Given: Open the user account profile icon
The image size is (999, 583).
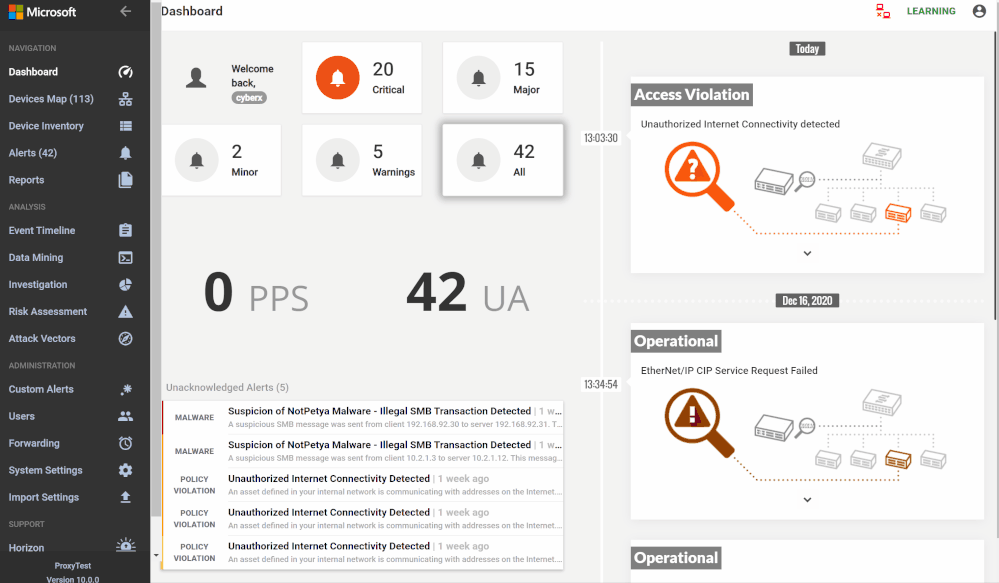Looking at the screenshot, I should [979, 11].
